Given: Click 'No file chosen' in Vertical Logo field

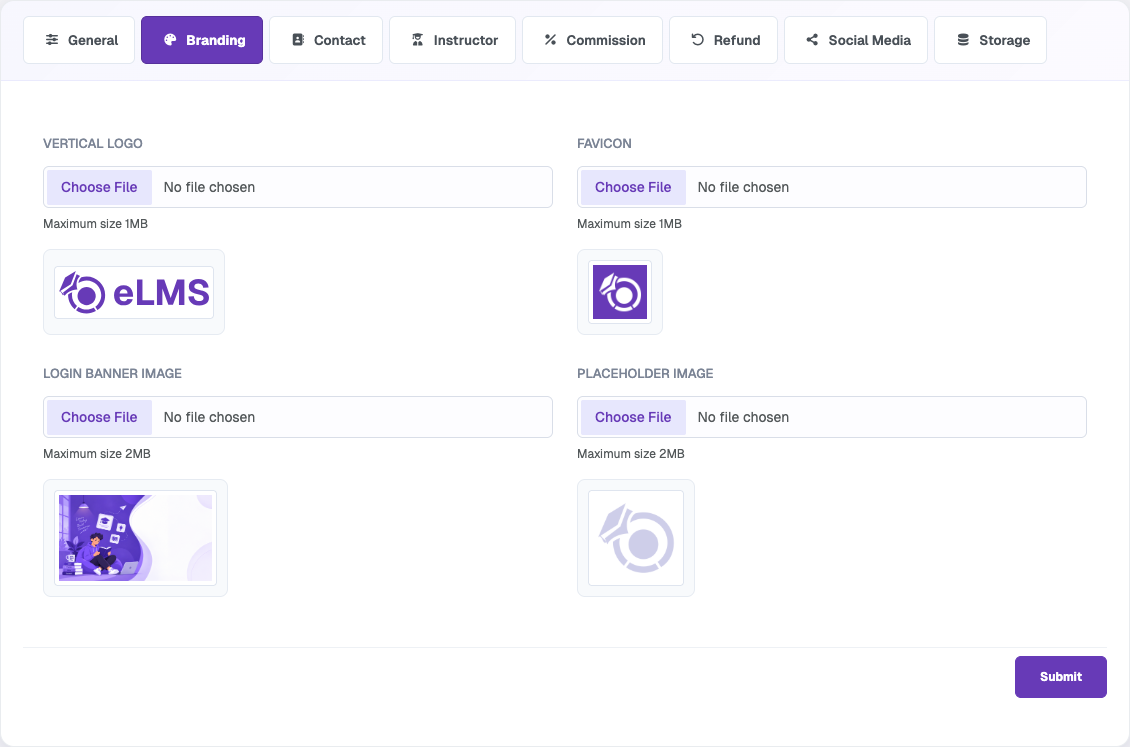Looking at the screenshot, I should click(x=209, y=187).
